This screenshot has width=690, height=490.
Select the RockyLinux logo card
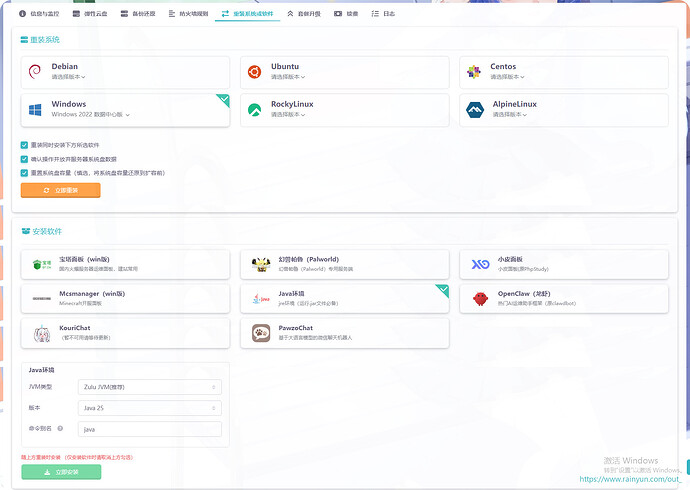click(345, 110)
